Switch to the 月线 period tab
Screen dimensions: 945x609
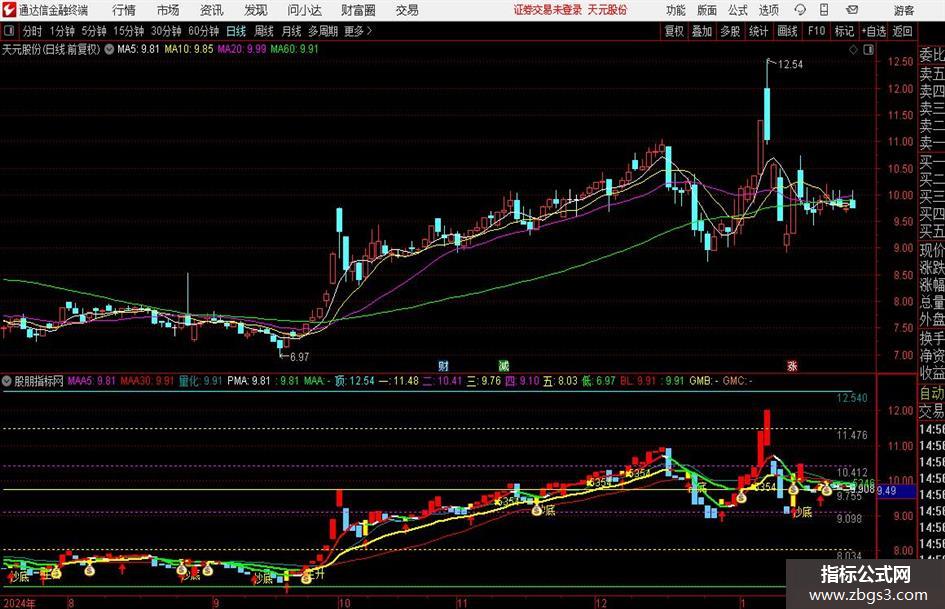coord(292,31)
